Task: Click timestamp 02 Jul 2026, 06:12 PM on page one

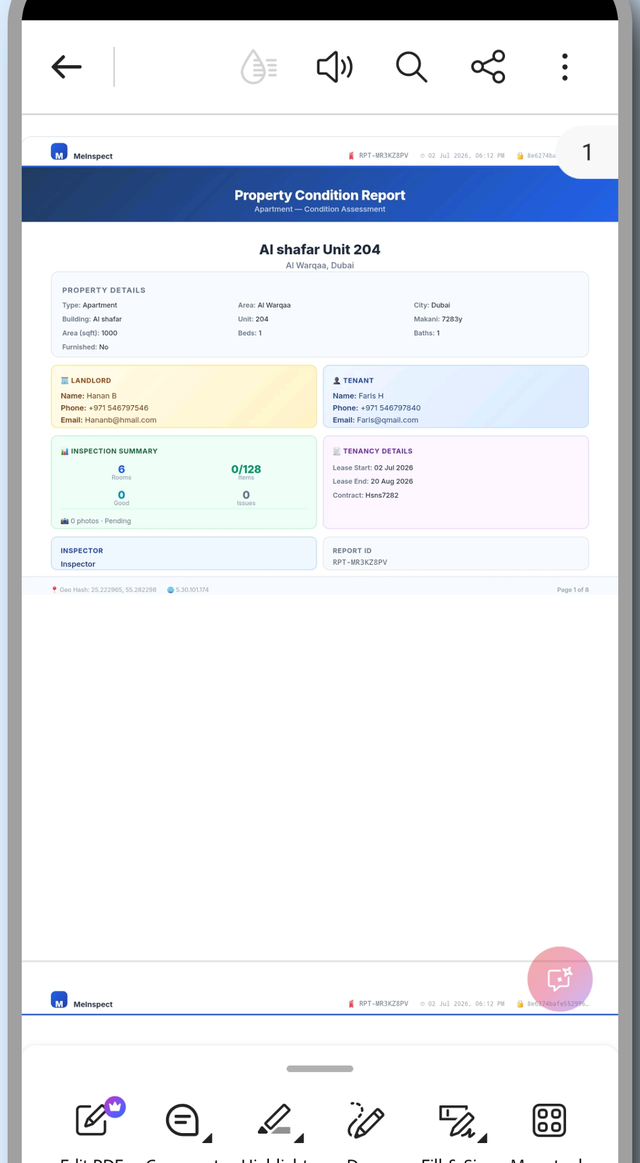Action: pos(466,156)
